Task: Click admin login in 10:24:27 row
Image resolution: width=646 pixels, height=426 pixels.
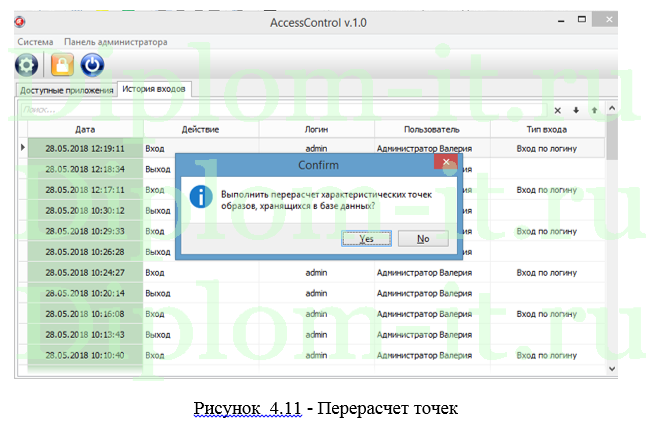Action: click(x=316, y=272)
